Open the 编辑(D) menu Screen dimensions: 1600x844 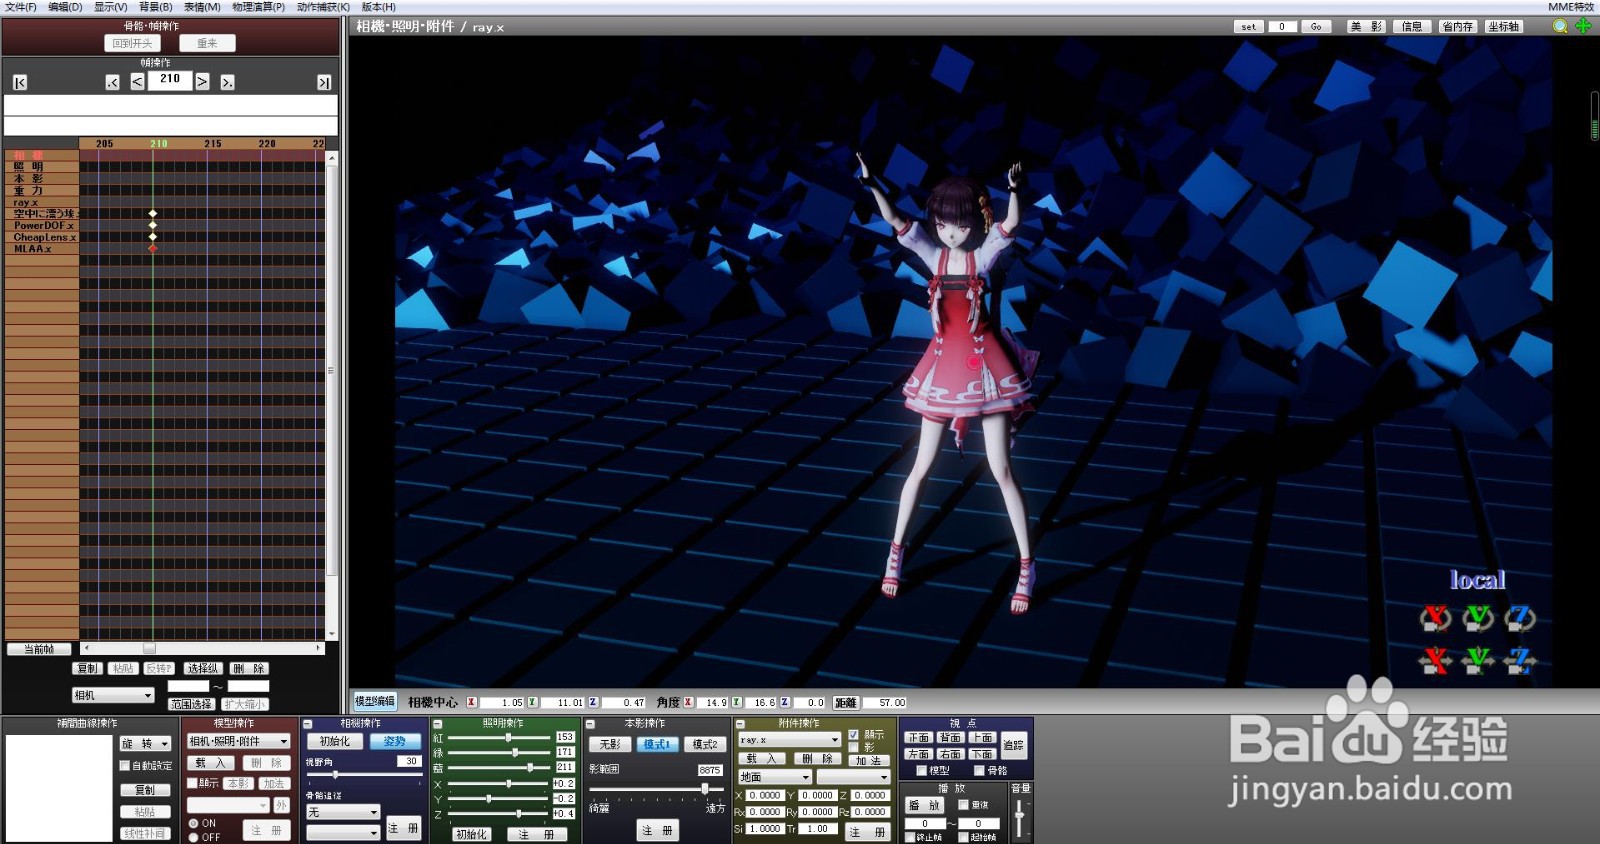click(65, 7)
